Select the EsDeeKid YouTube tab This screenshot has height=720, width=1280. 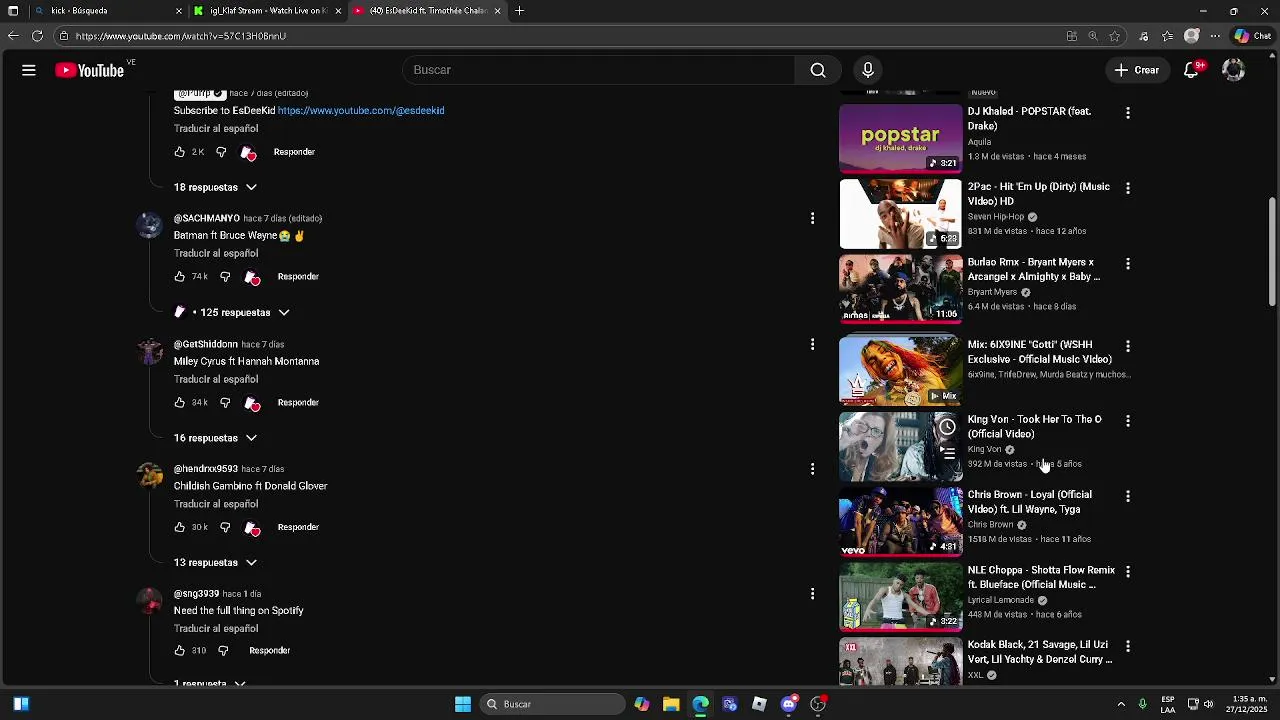[427, 11]
